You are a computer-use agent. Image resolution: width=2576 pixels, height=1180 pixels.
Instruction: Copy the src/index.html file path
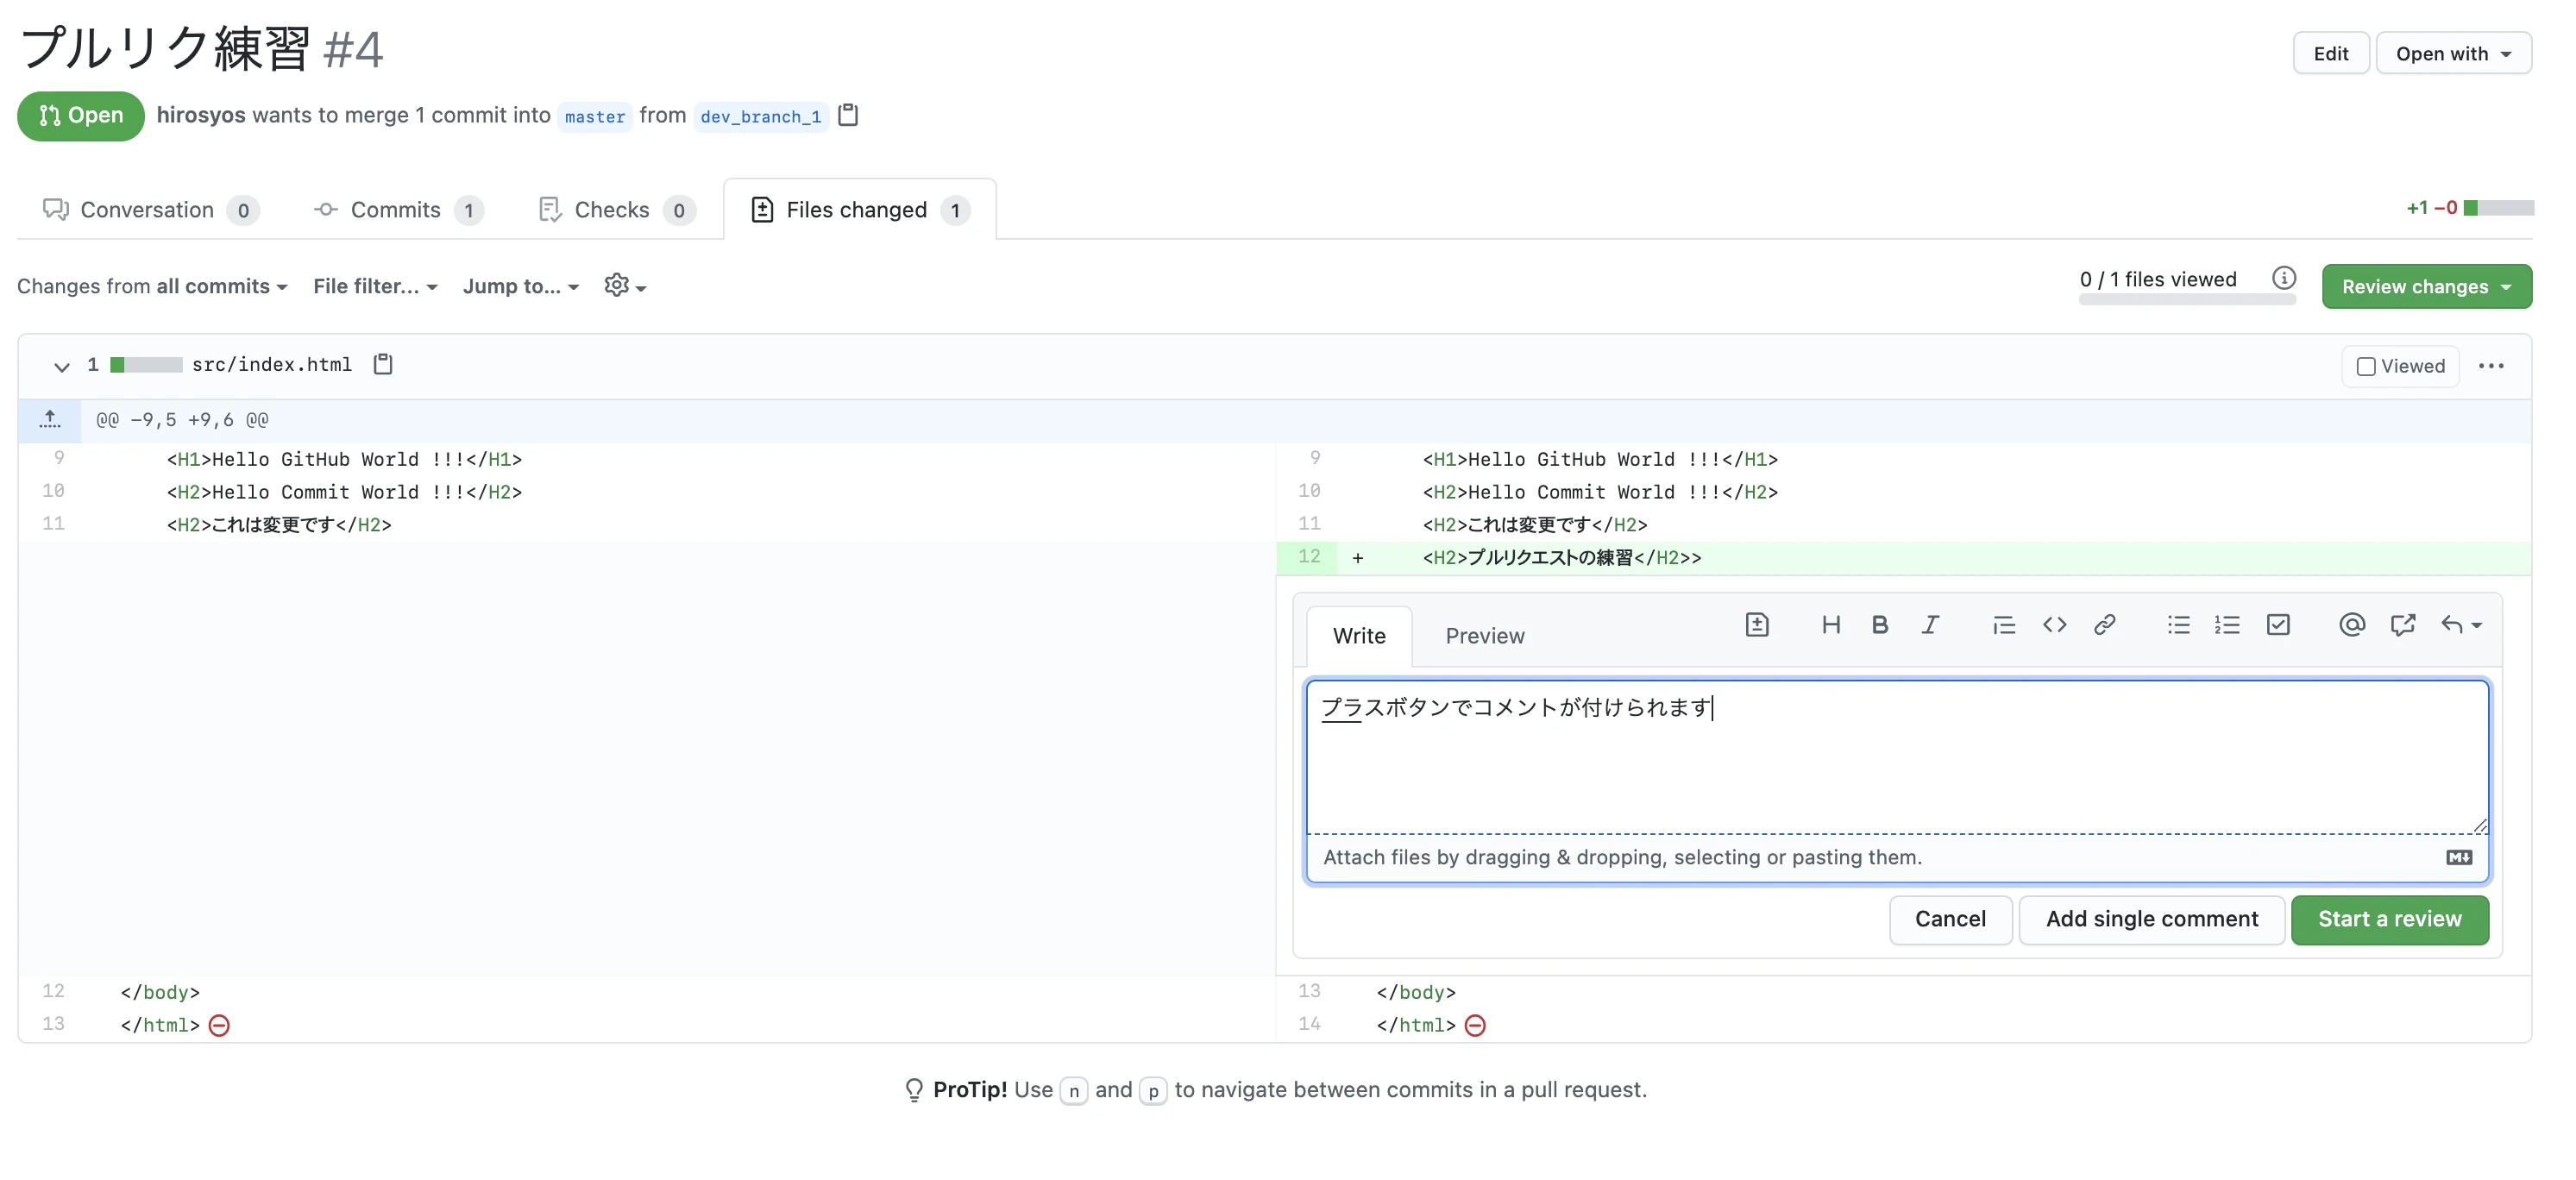click(x=383, y=364)
